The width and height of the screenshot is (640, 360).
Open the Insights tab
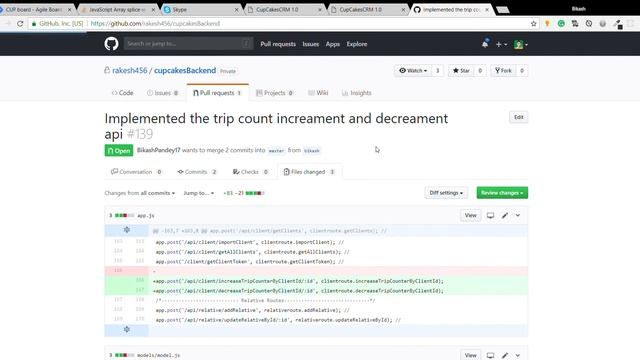(357, 93)
